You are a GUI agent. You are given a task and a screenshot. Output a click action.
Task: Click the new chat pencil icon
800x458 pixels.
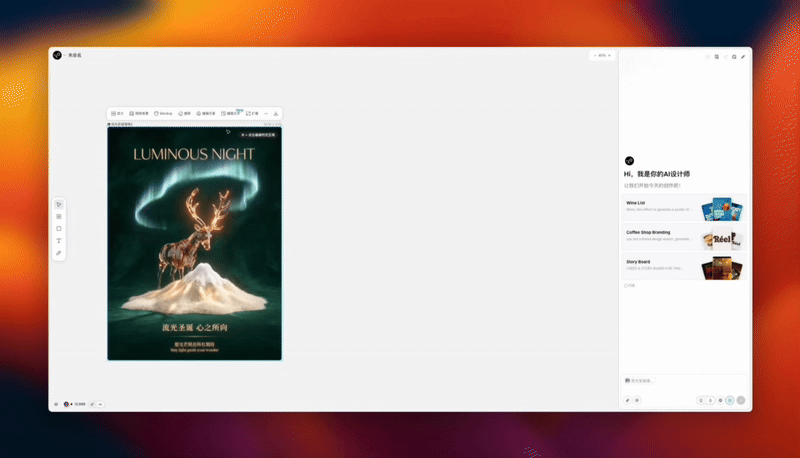coord(743,57)
